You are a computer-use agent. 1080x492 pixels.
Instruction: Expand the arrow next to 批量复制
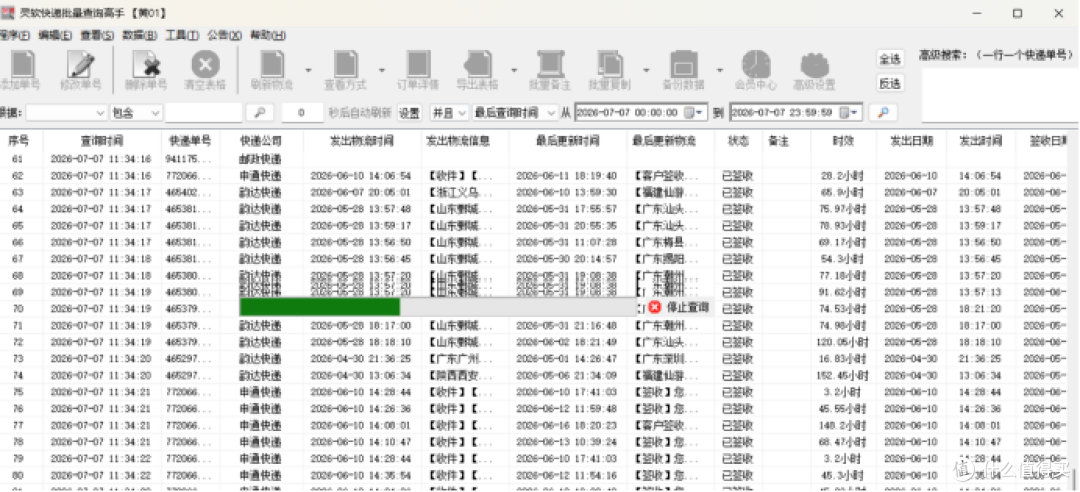tap(646, 70)
